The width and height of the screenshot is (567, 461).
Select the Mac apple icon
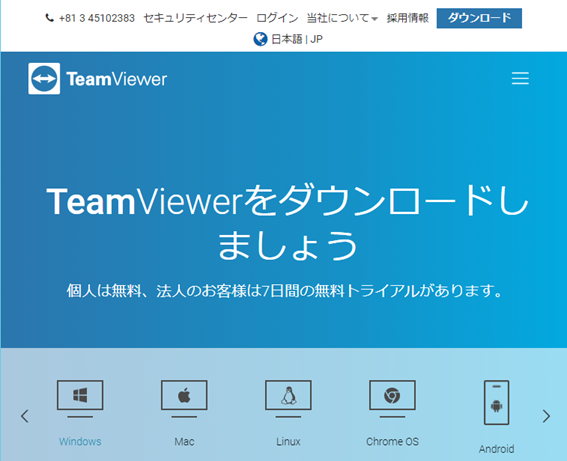click(x=184, y=399)
